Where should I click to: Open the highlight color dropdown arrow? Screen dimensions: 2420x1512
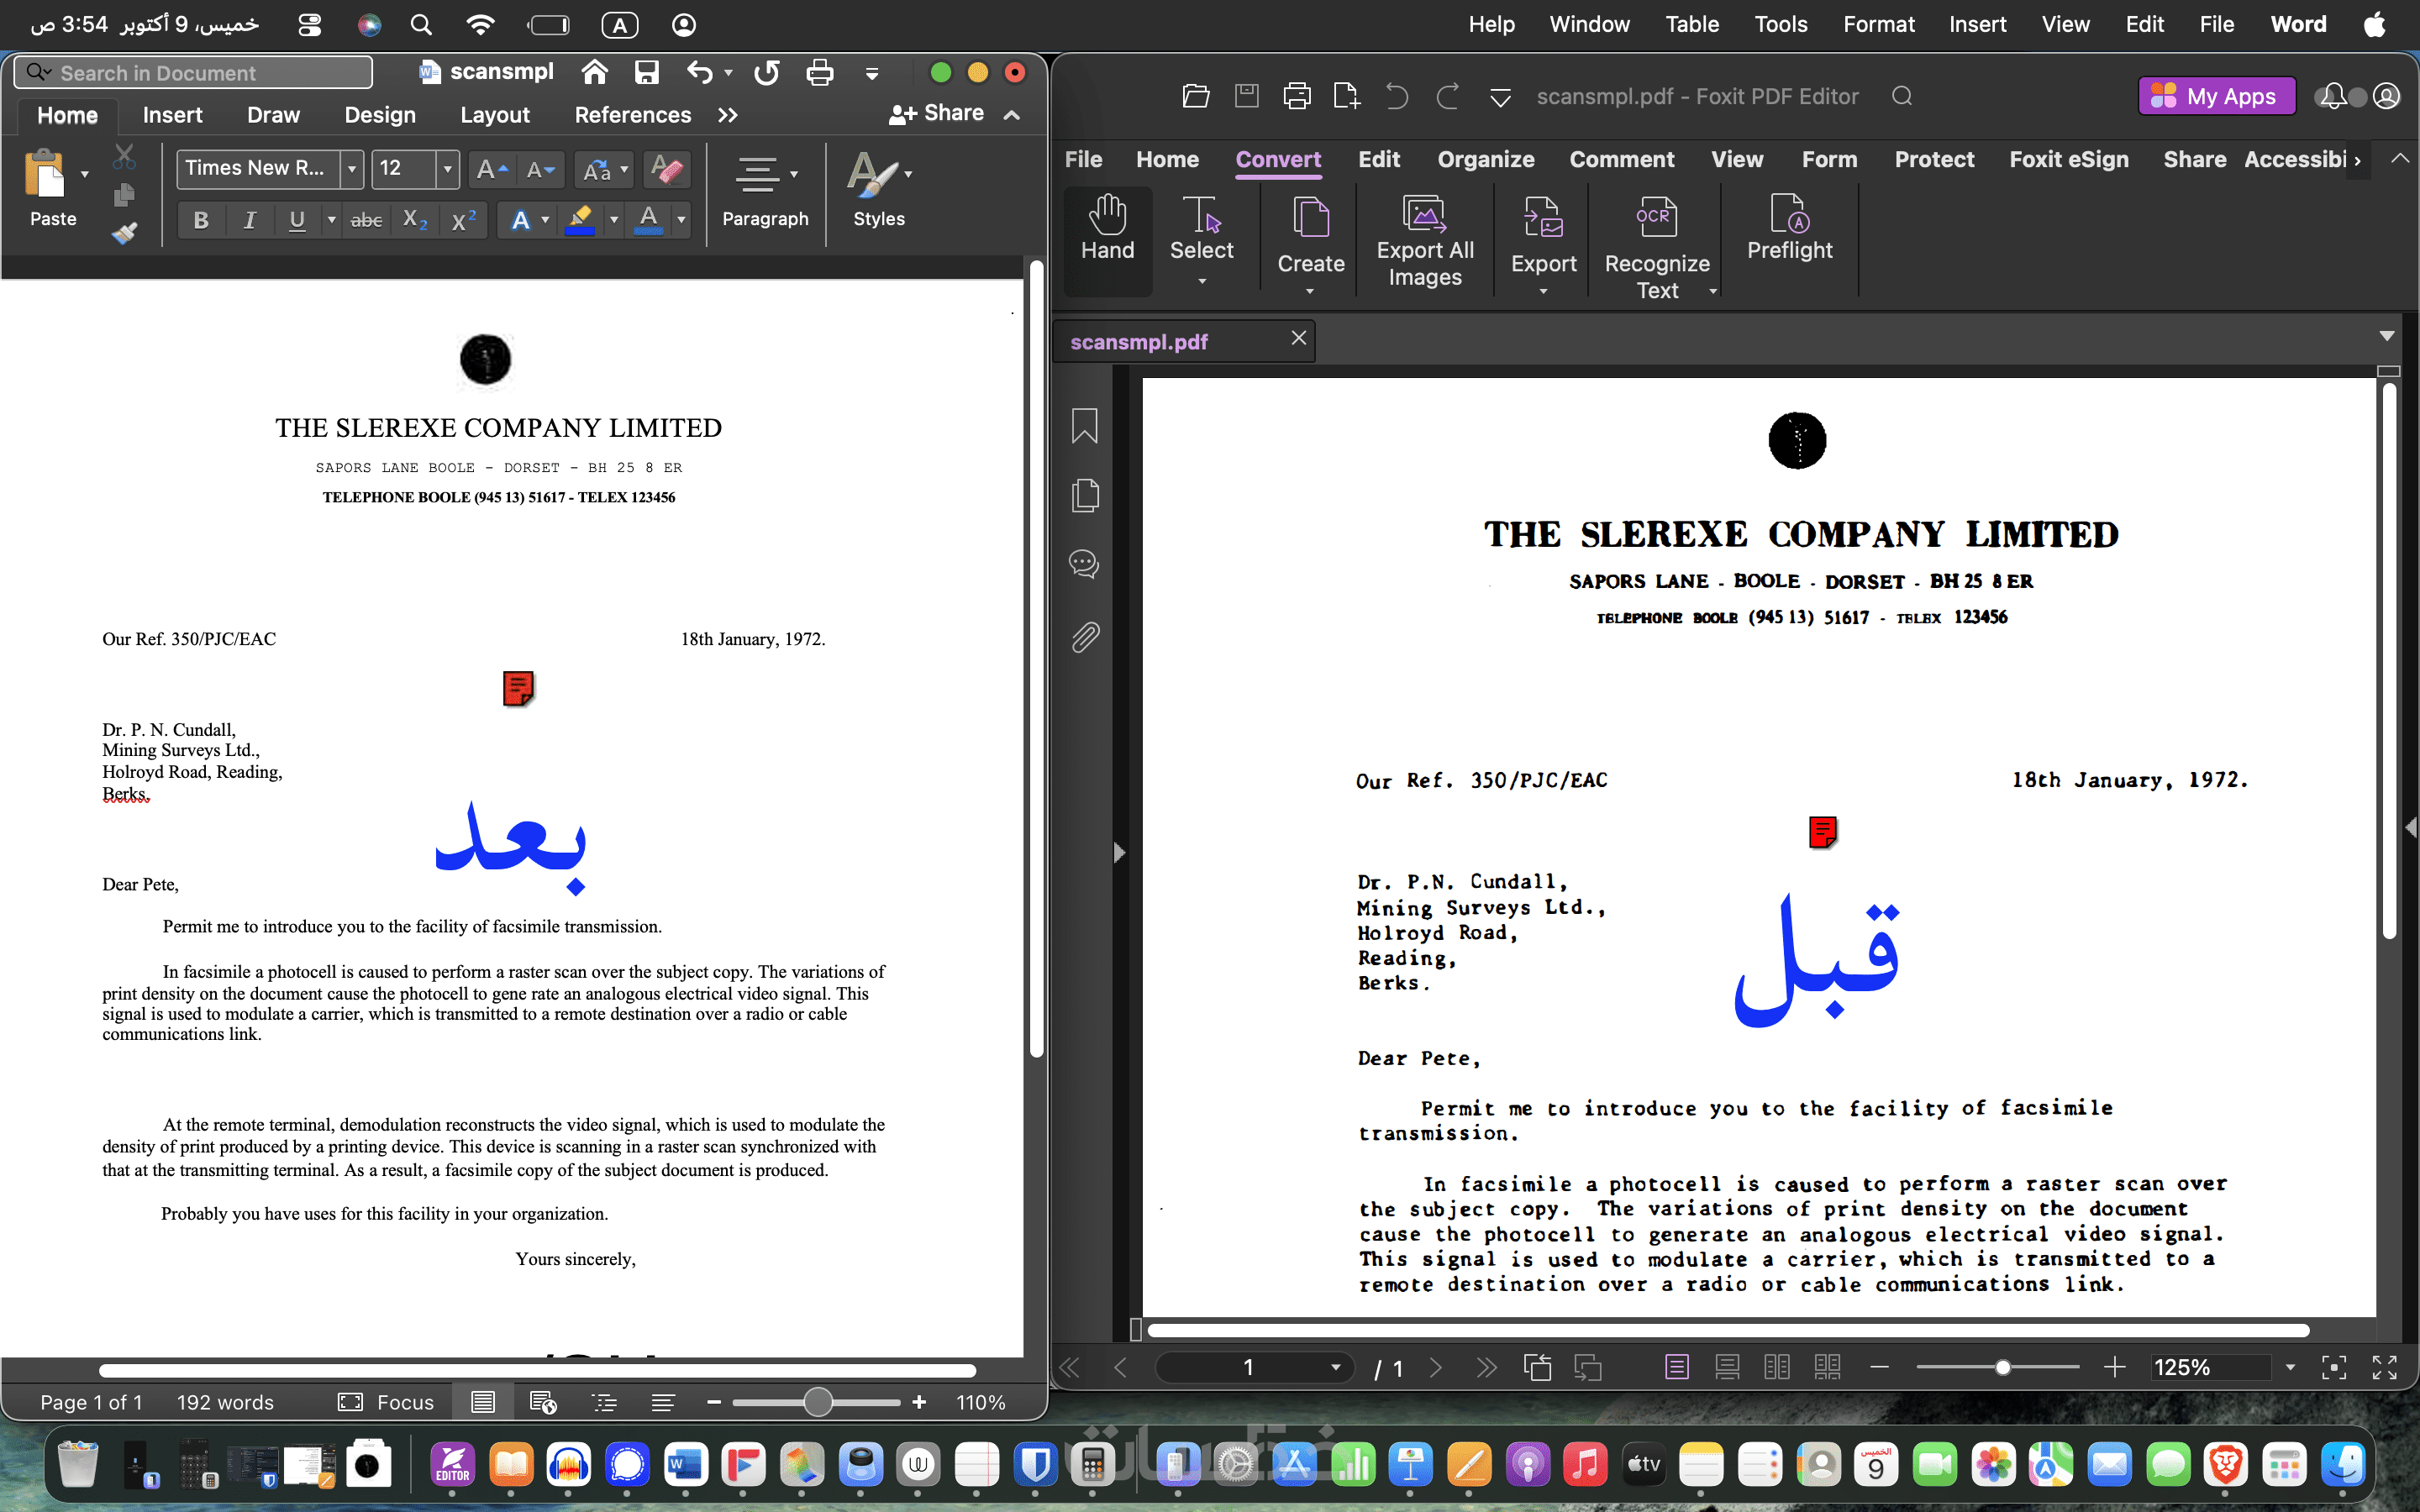coord(613,220)
